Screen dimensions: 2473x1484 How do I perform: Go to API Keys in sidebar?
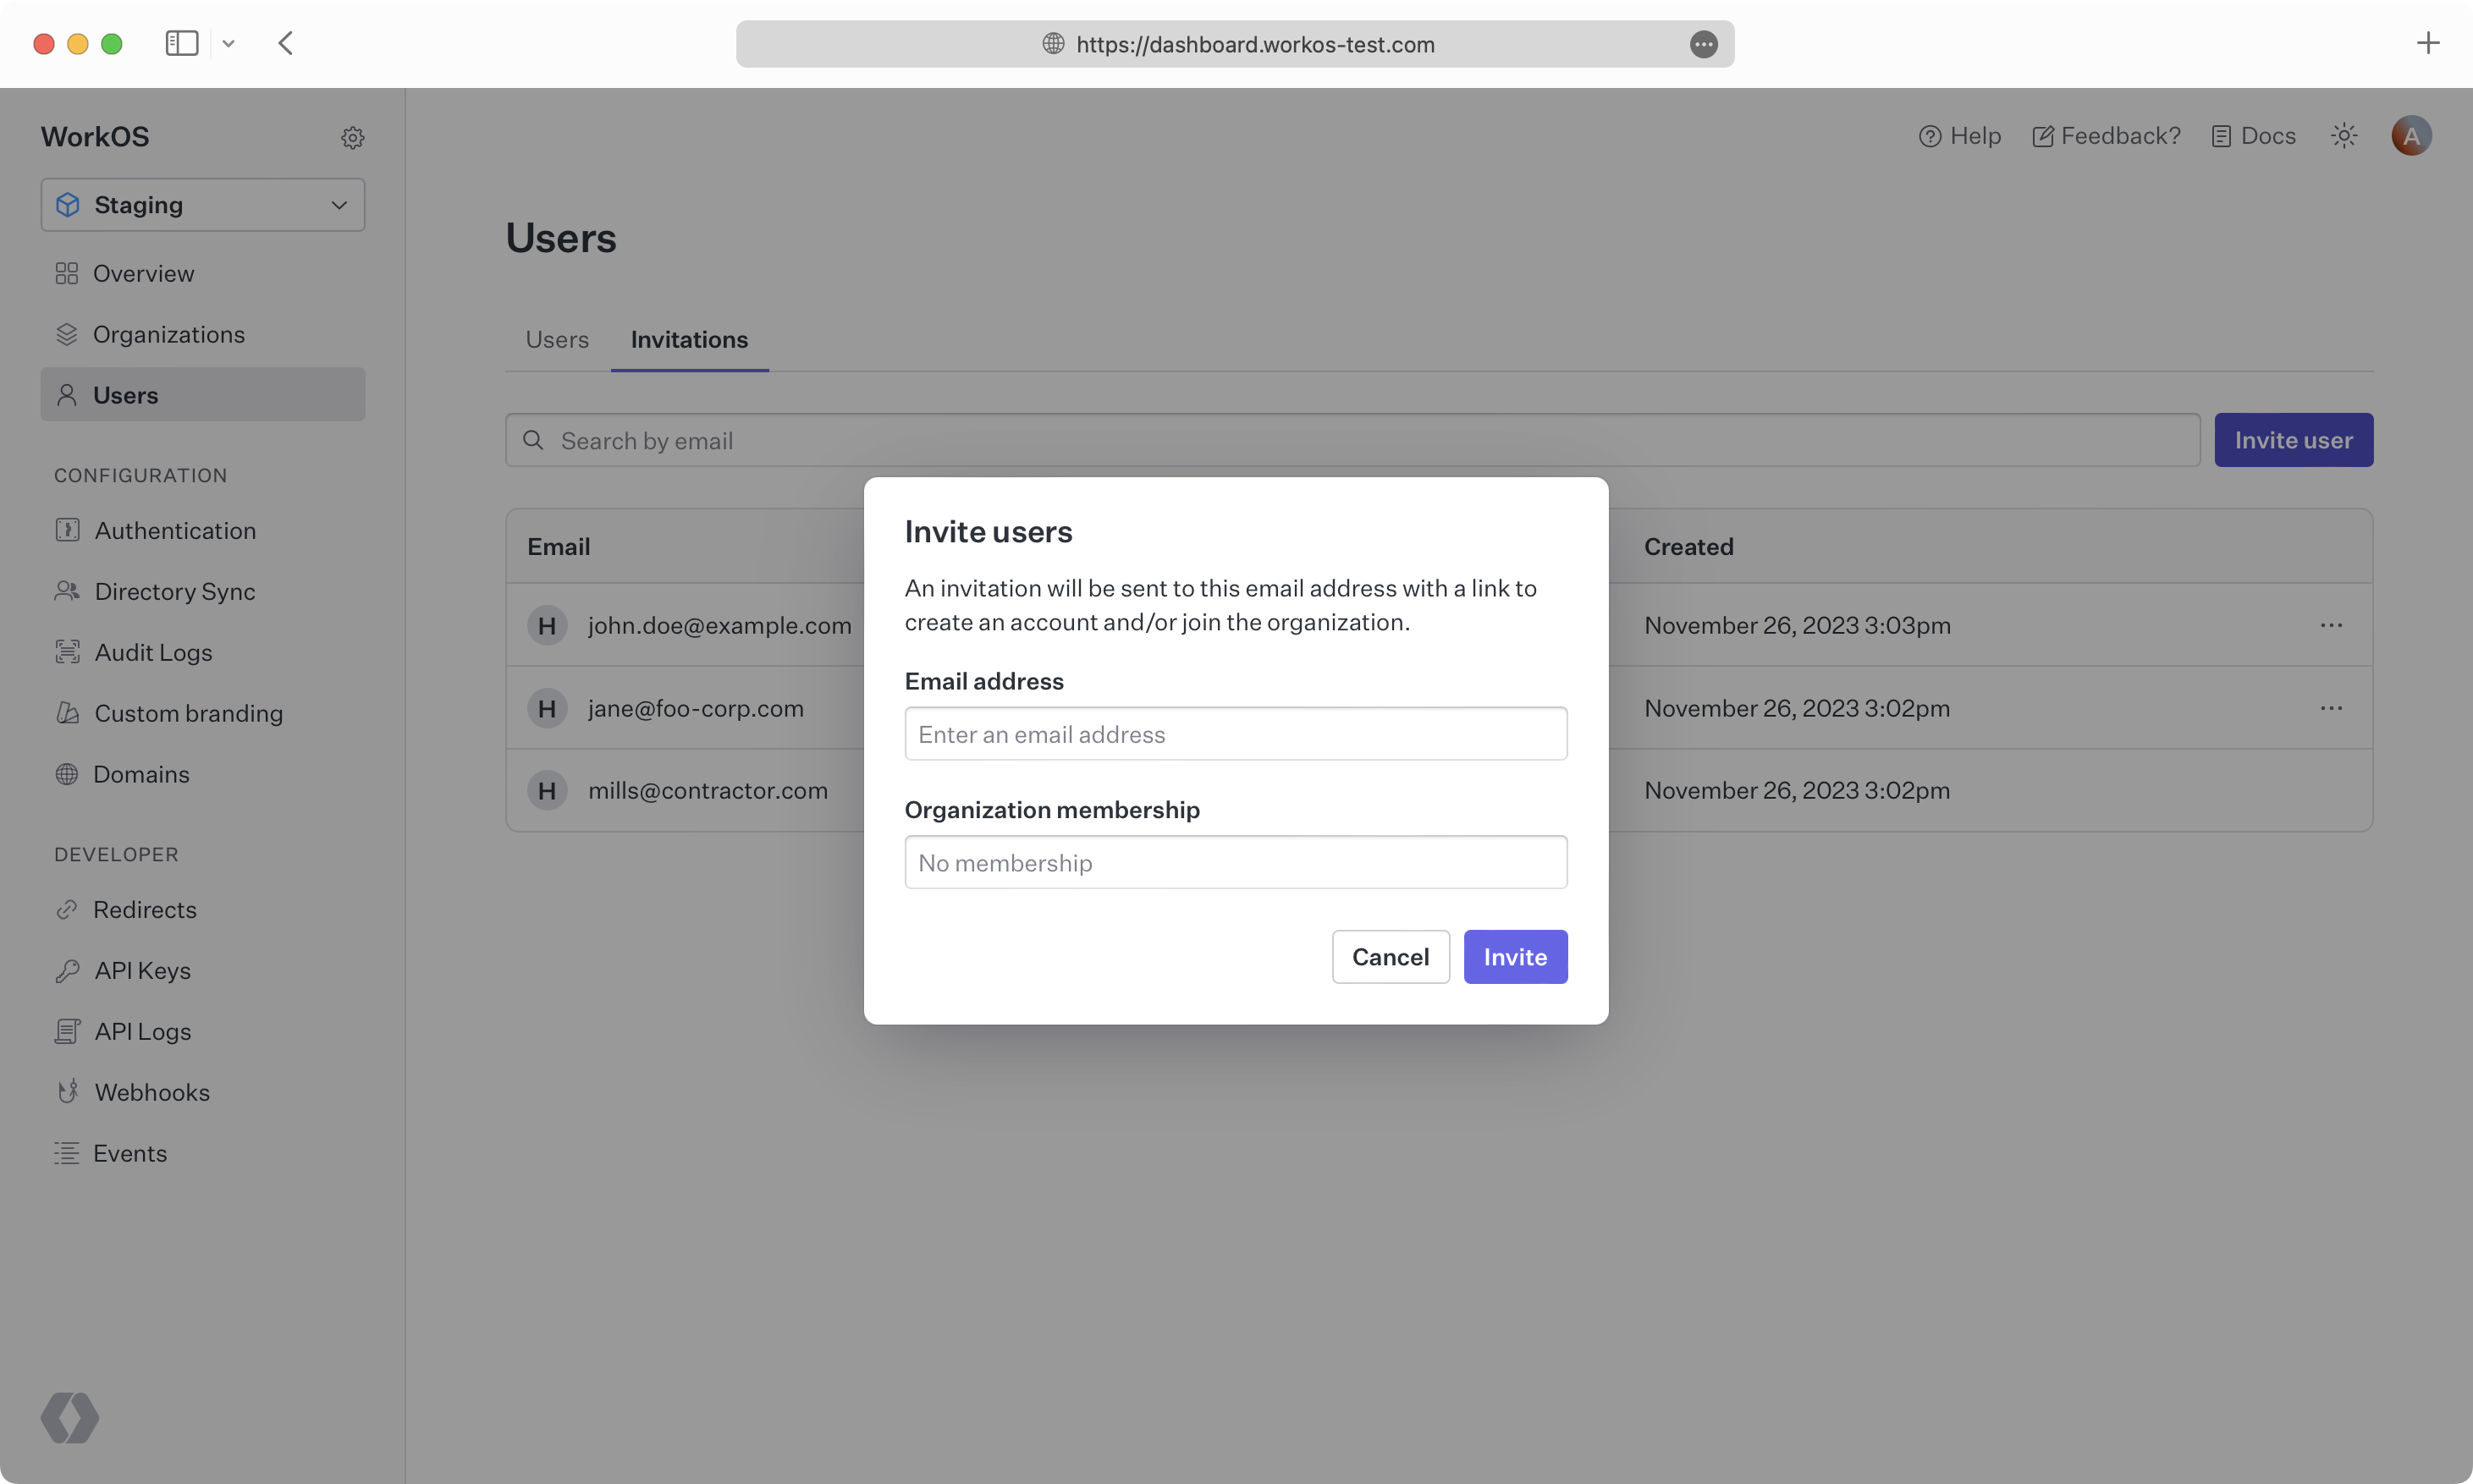(142, 970)
